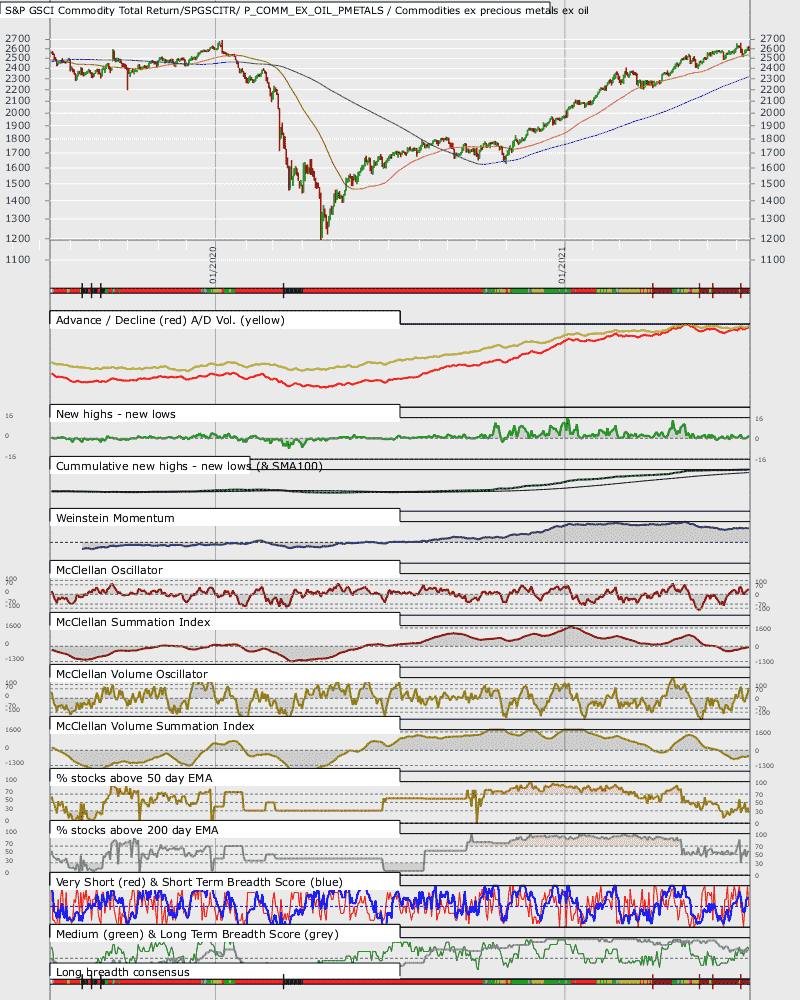Click the 1700 value on the right price axis

[x=773, y=153]
